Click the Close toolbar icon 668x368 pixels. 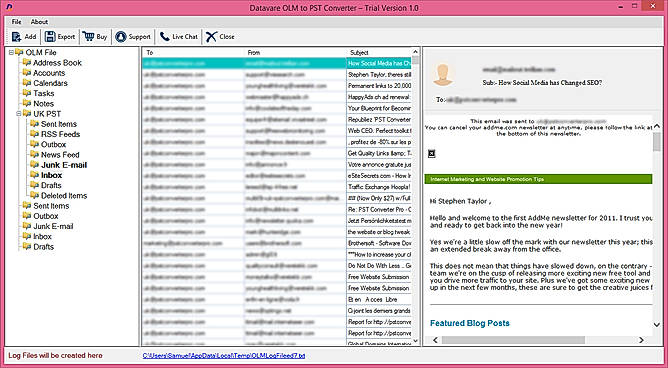211,37
